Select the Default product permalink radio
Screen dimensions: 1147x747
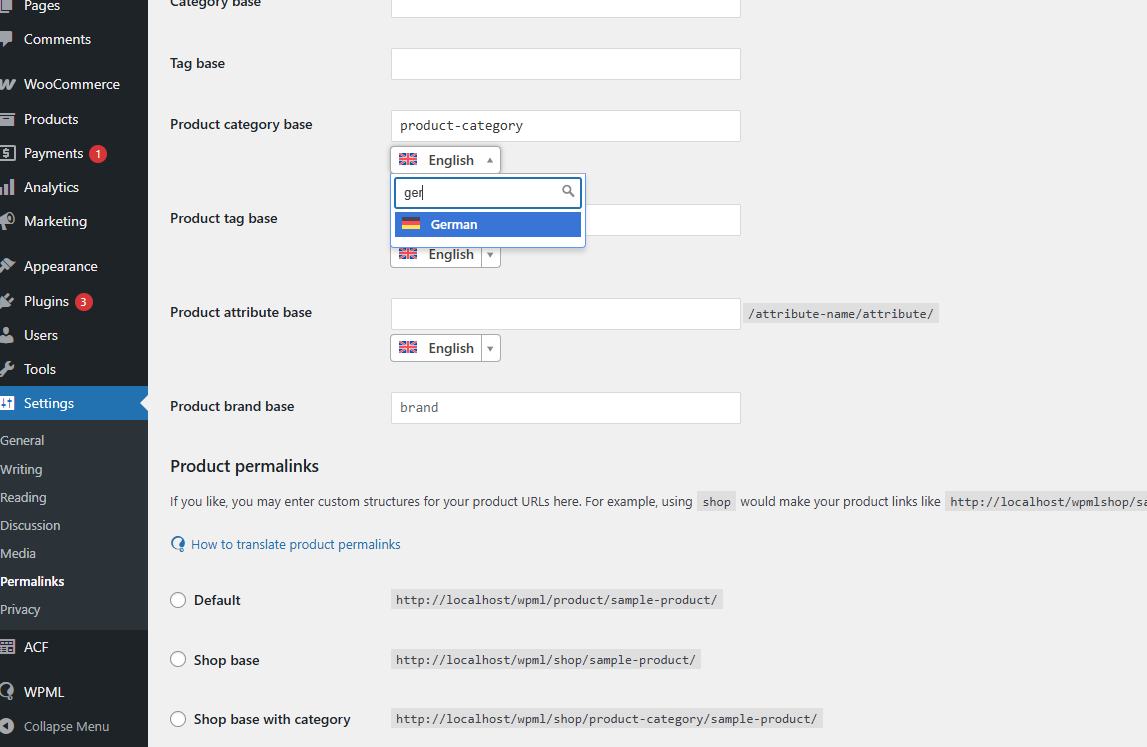pyautogui.click(x=178, y=600)
